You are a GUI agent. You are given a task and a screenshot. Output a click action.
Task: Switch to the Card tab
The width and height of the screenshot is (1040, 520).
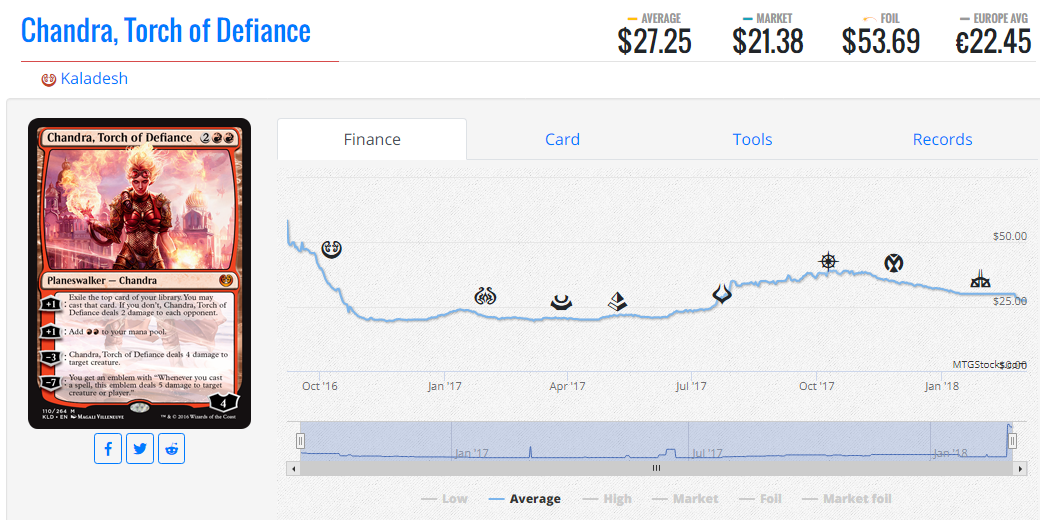coord(562,139)
